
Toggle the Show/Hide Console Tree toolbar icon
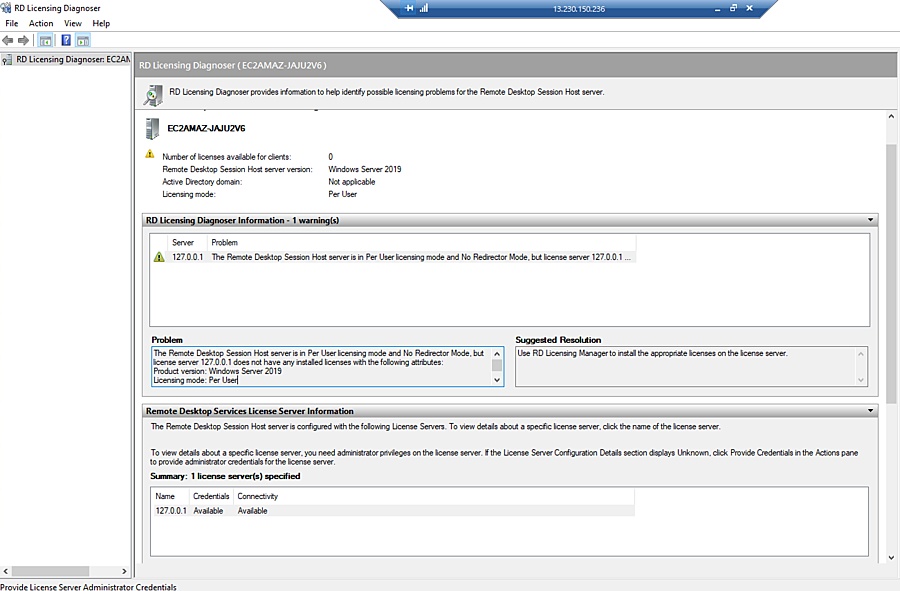point(45,40)
